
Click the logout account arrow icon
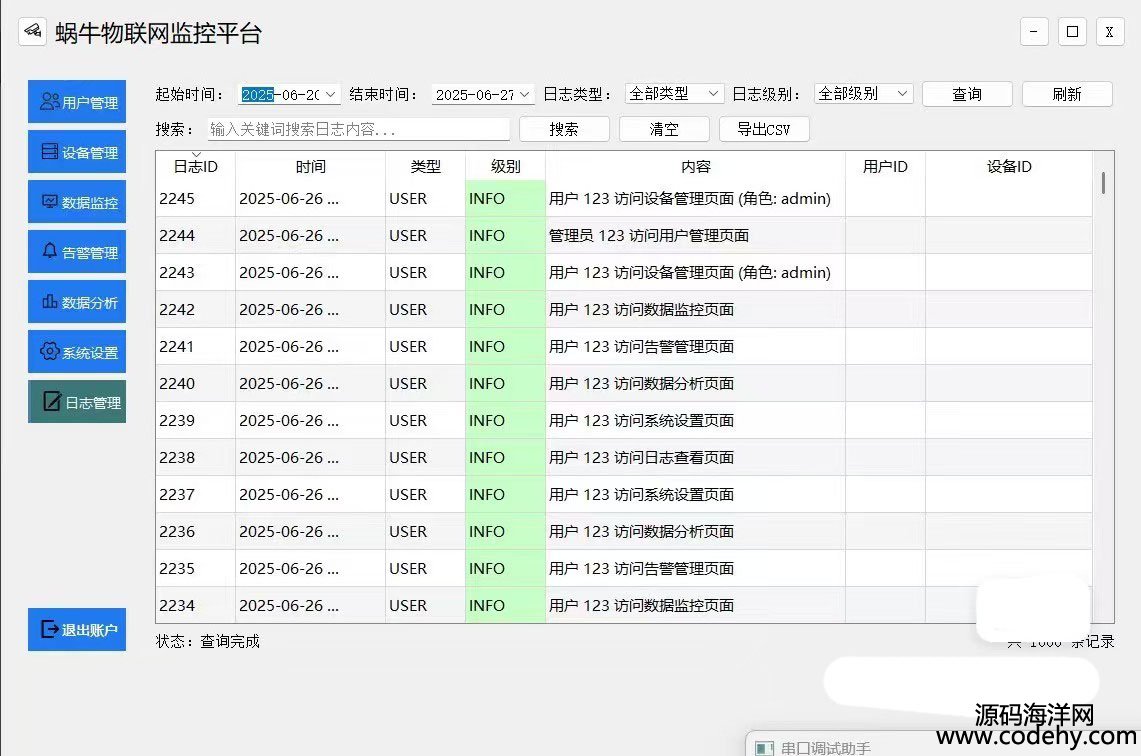[x=48, y=629]
